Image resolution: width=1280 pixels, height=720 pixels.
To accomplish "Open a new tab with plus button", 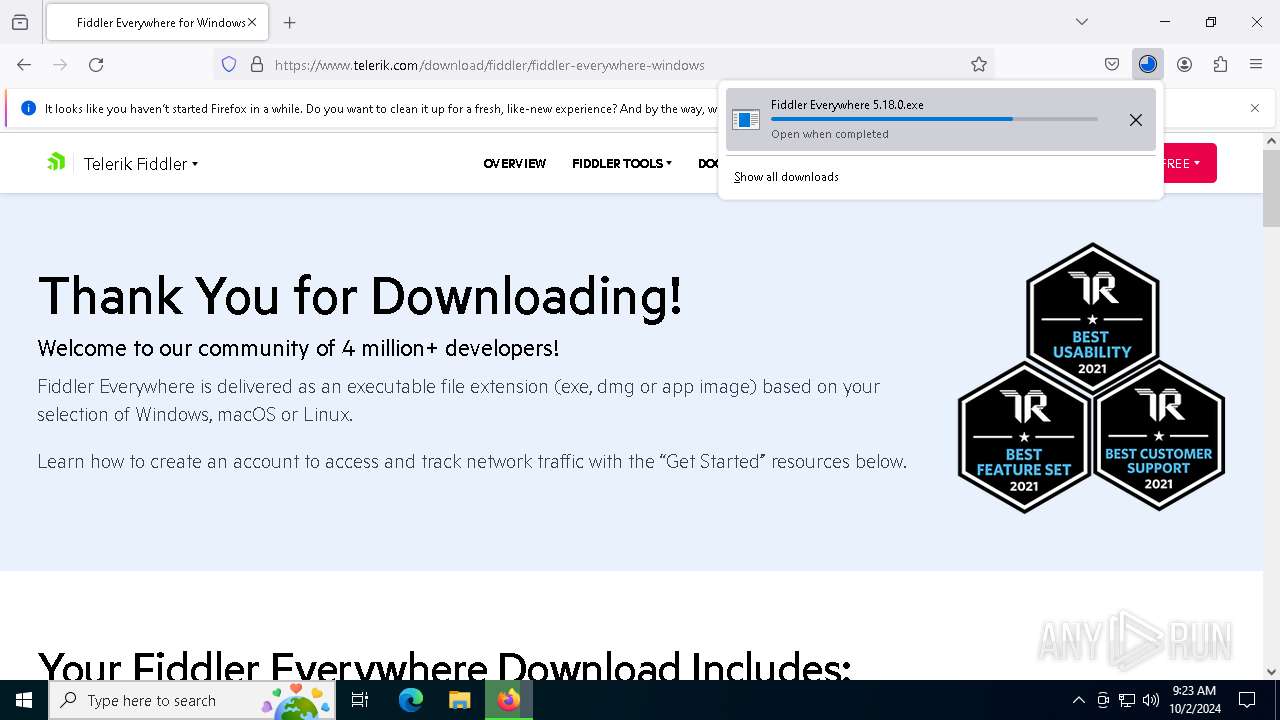I will (289, 22).
